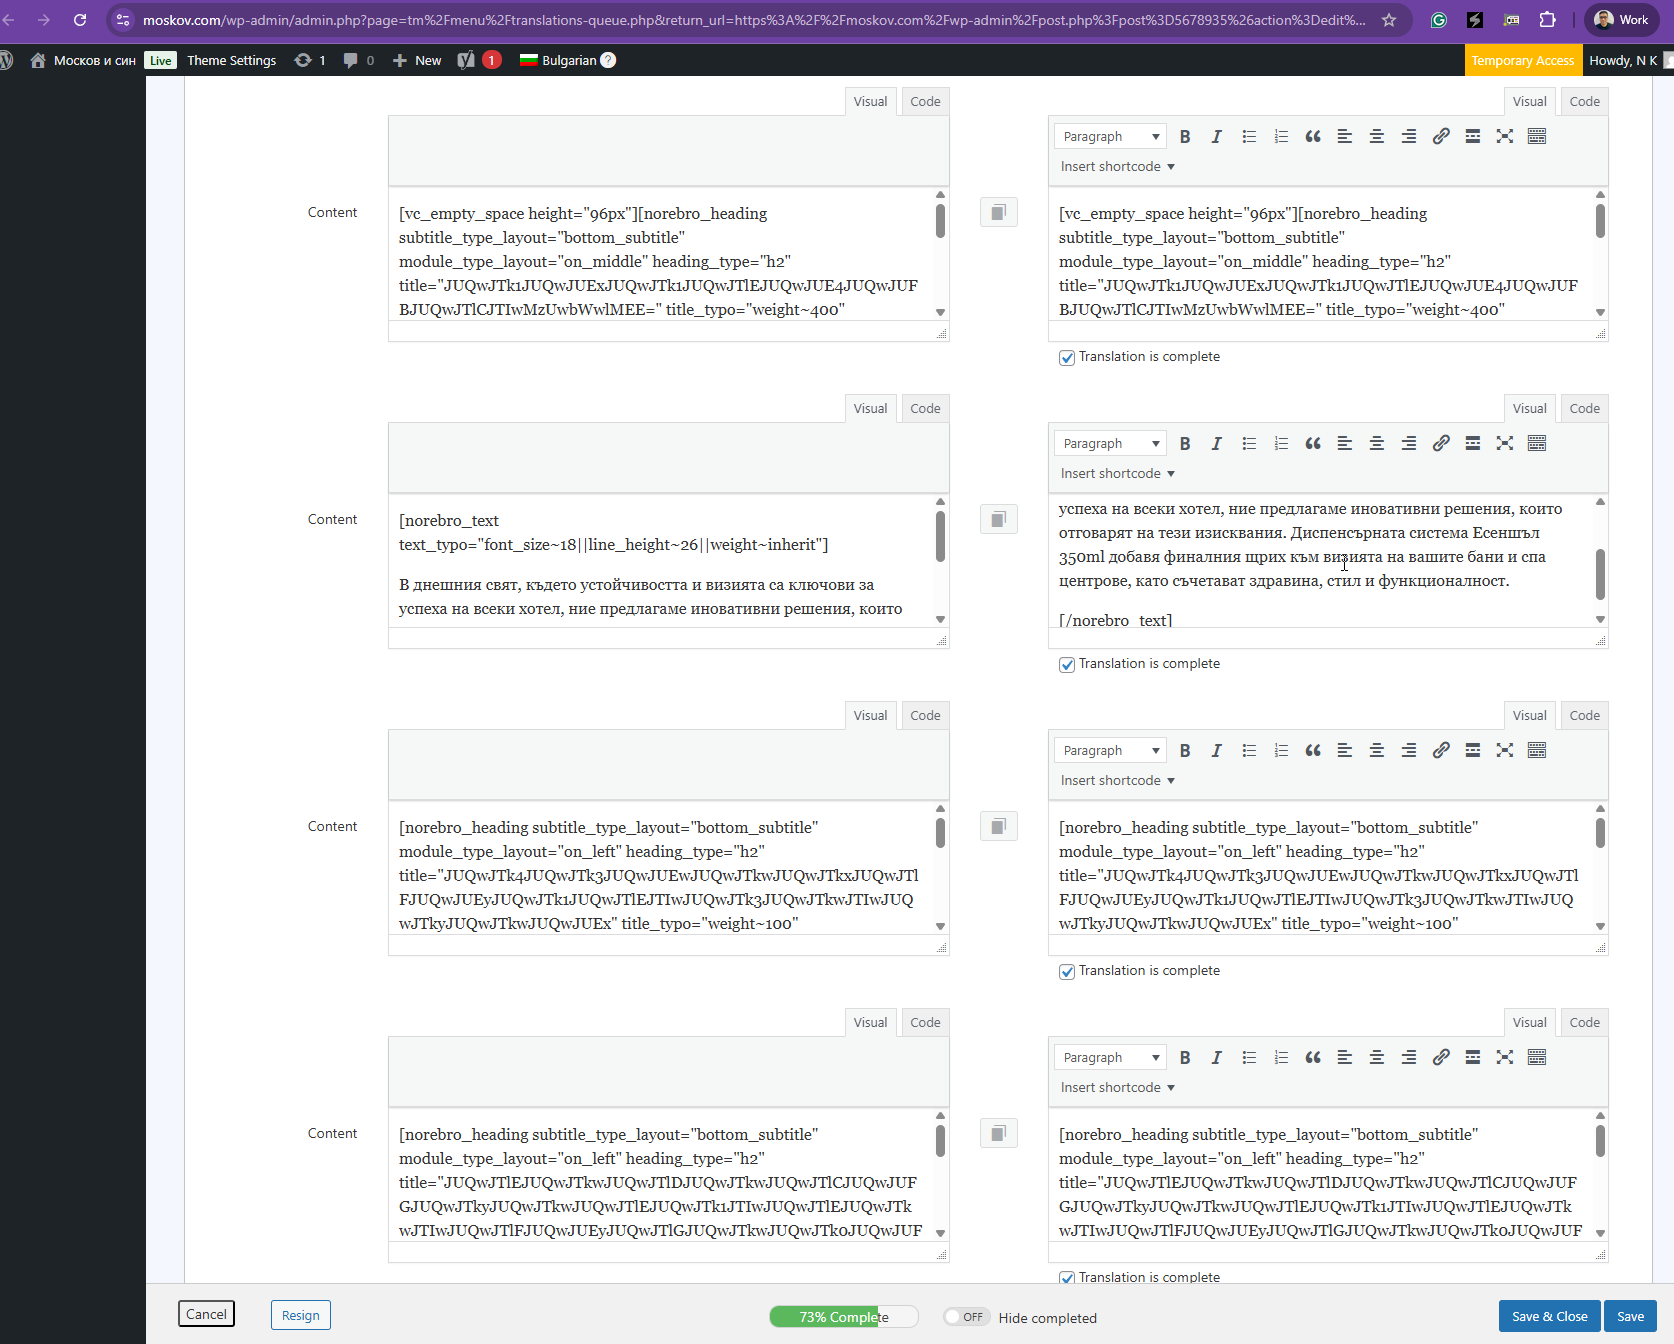1674x1344 pixels.
Task: Click Italic icon in first translation editor
Action: click(1217, 136)
